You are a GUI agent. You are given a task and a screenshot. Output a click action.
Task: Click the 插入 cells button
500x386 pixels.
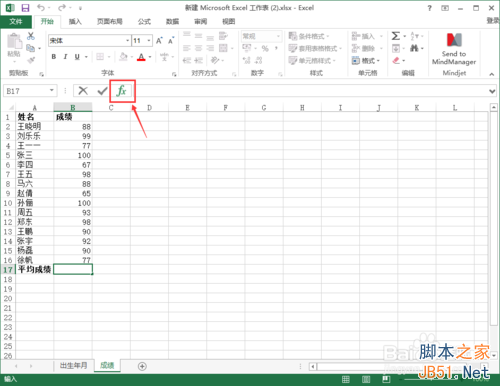coord(367,36)
